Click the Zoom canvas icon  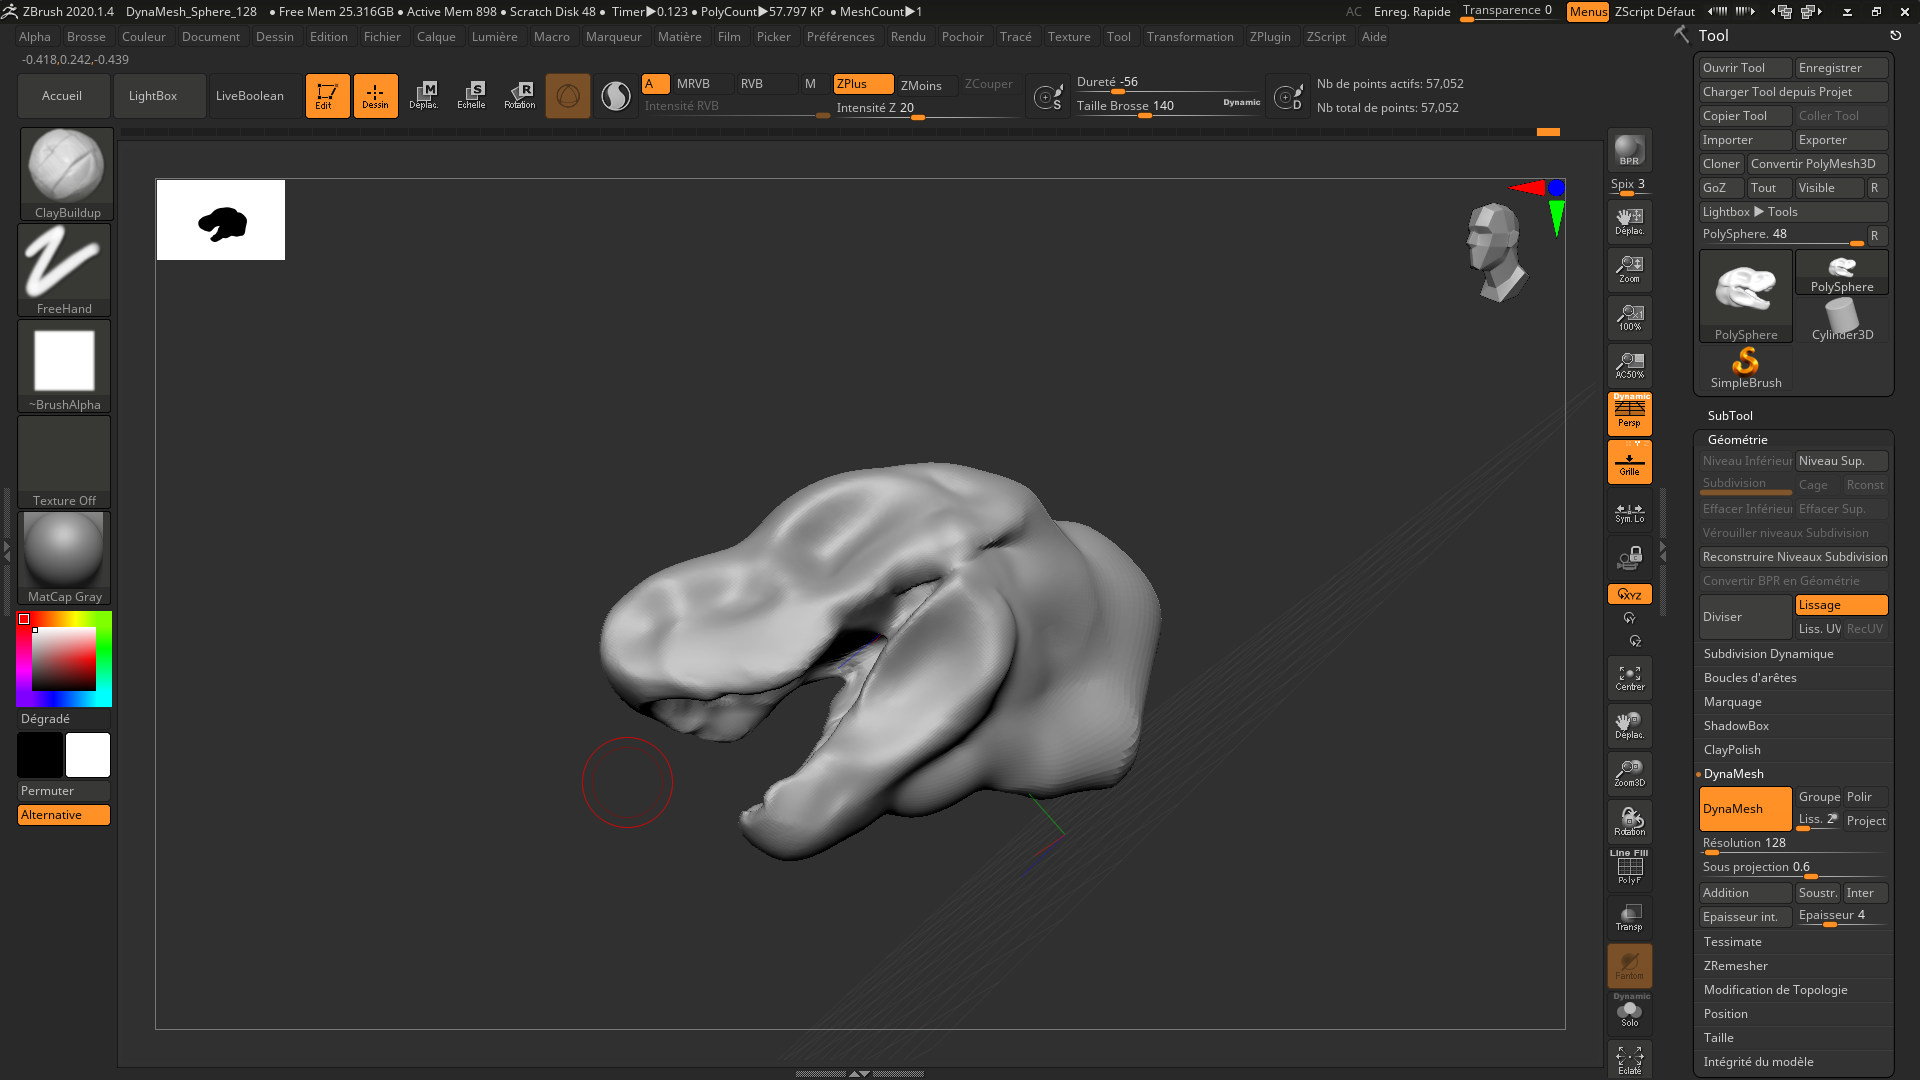1629,270
